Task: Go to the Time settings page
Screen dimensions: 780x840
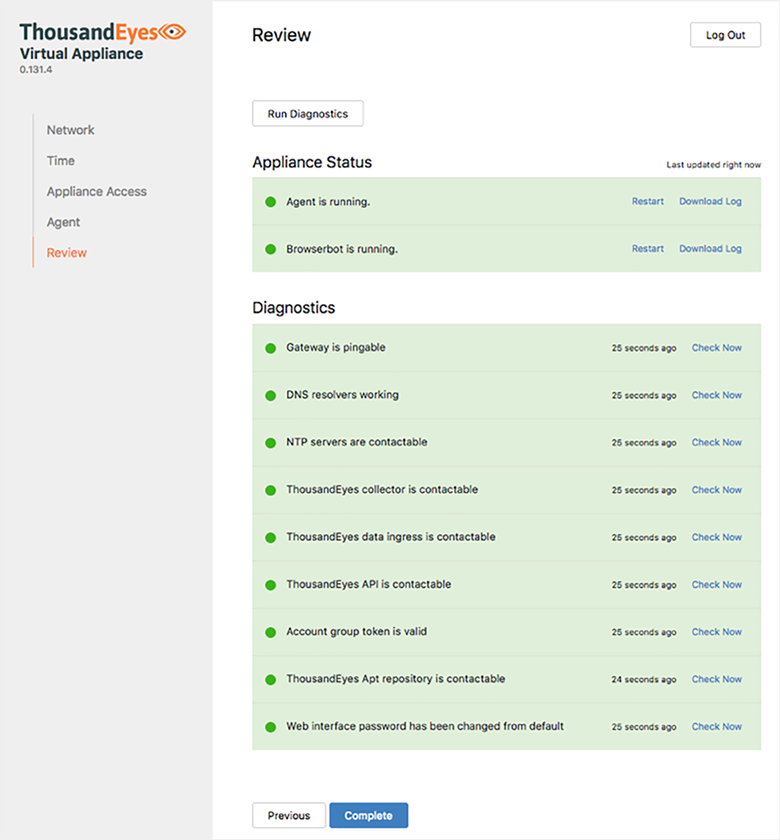Action: click(60, 161)
